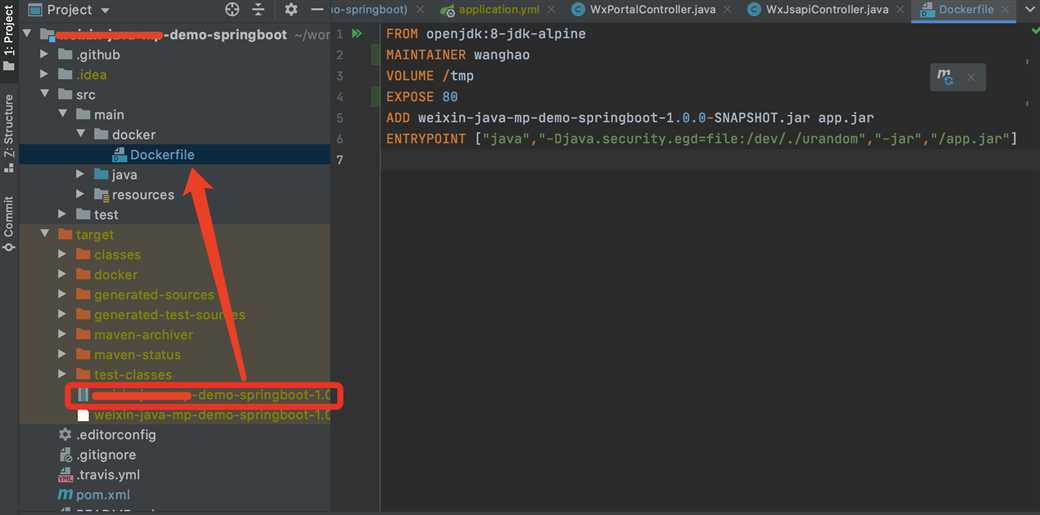Click the green inspection checkmark indicator
The height and width of the screenshot is (515, 1040).
coord(1034,31)
